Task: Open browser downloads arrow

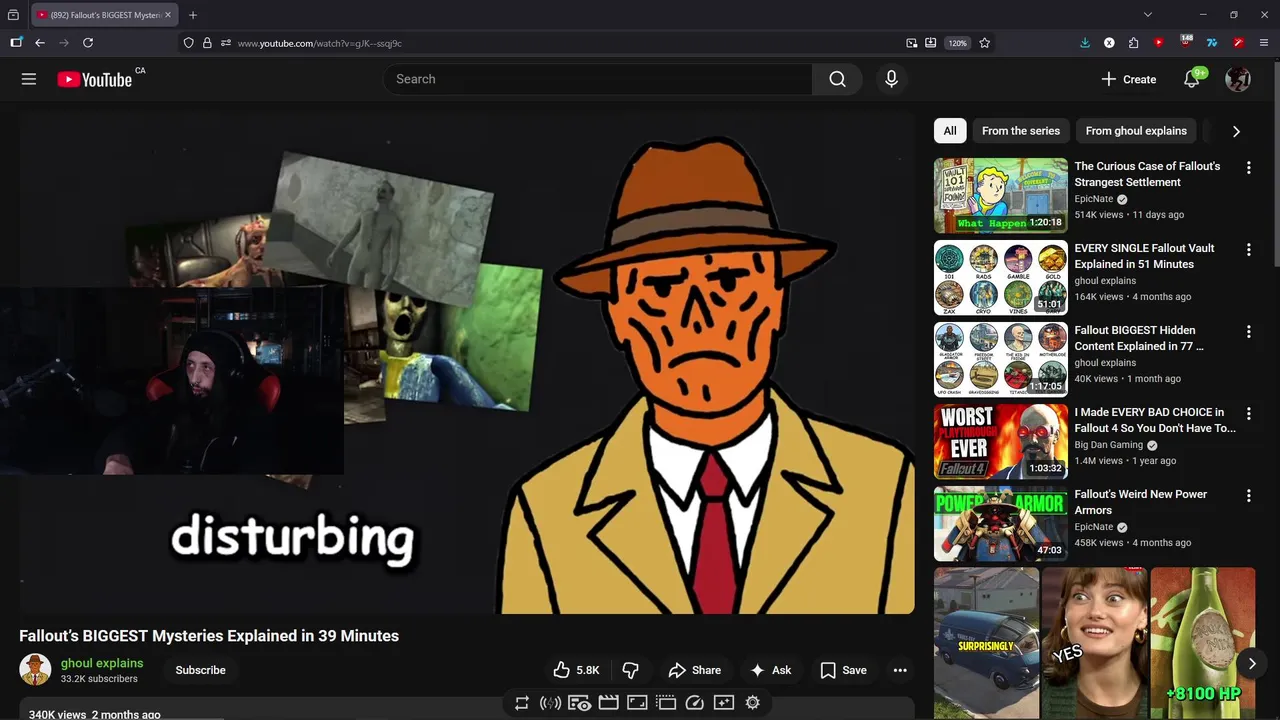Action: click(x=1085, y=43)
